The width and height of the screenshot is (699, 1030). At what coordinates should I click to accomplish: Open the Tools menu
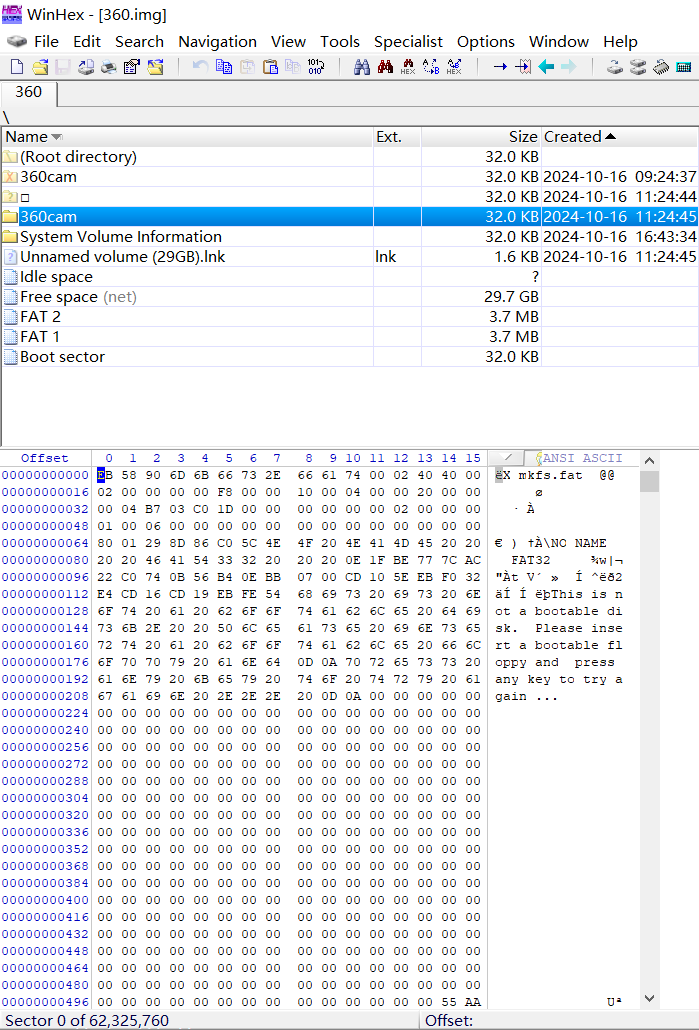[x=340, y=42]
